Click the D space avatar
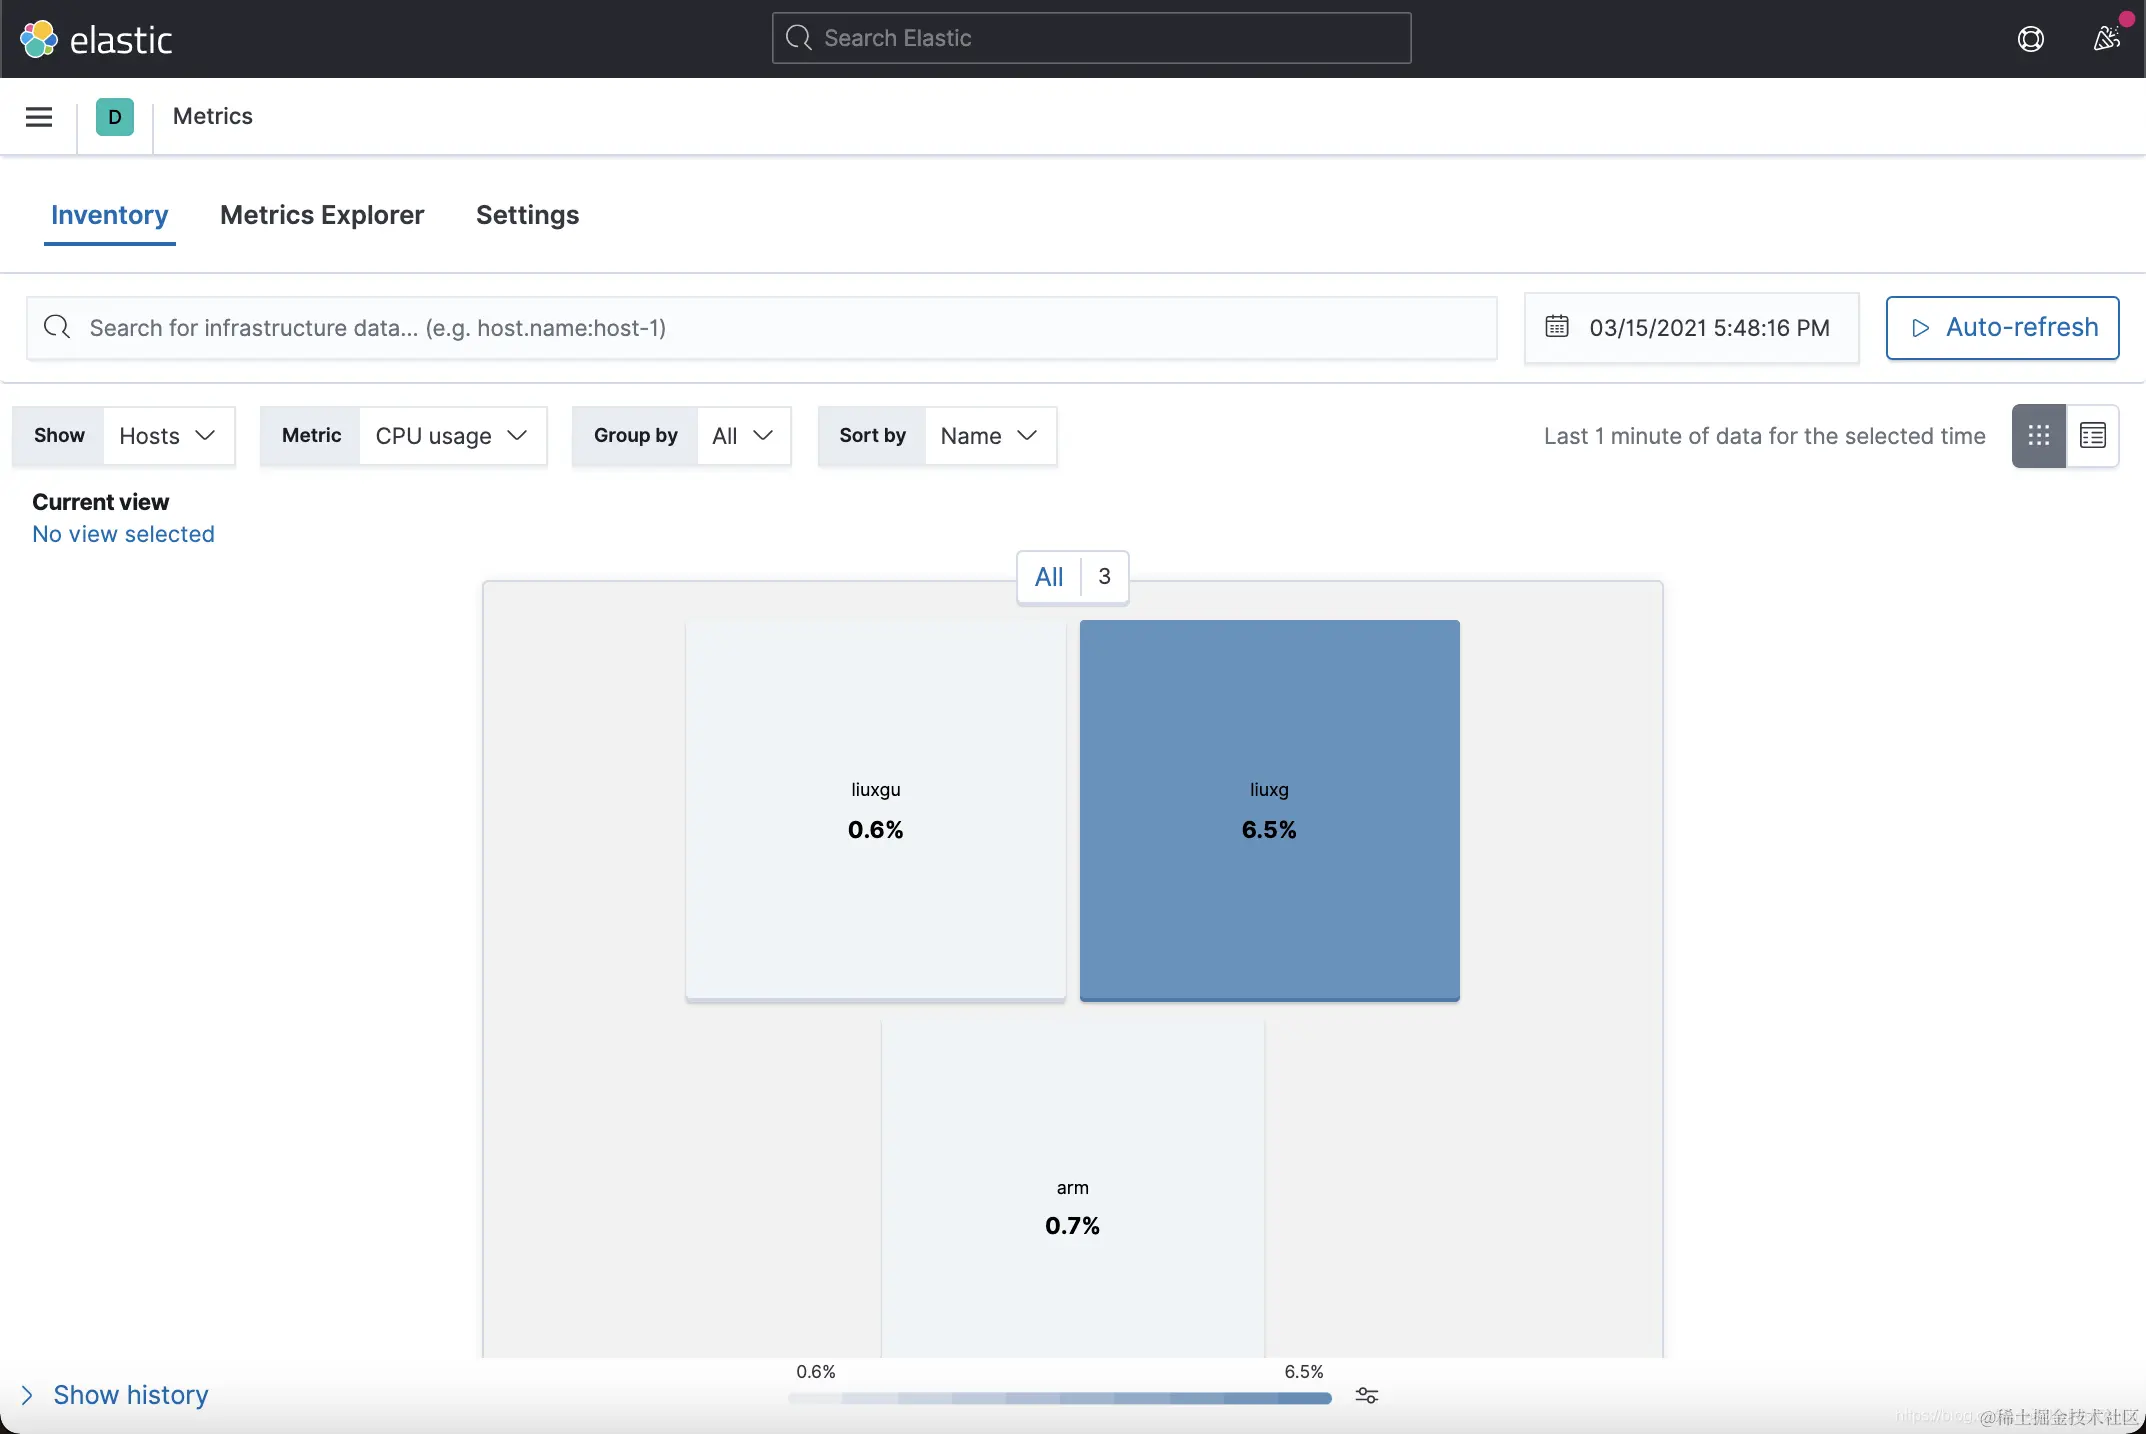This screenshot has width=2146, height=1434. click(115, 117)
